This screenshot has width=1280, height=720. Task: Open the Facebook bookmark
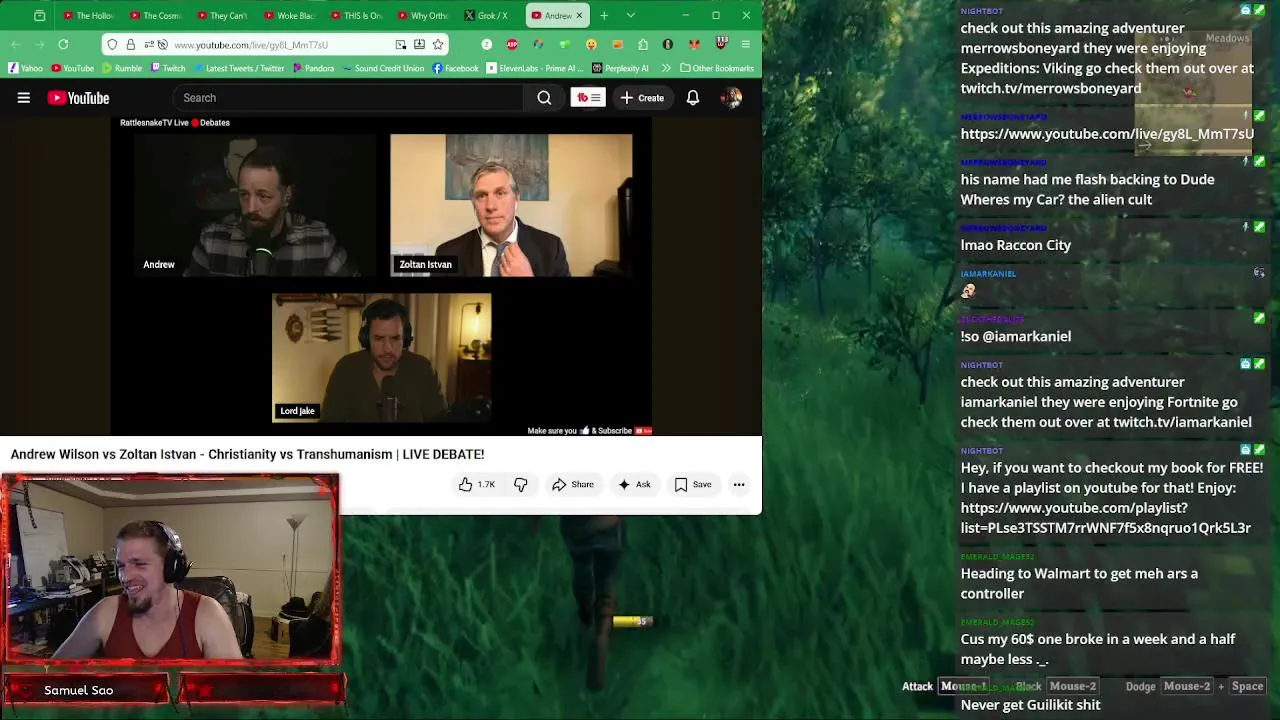point(455,68)
